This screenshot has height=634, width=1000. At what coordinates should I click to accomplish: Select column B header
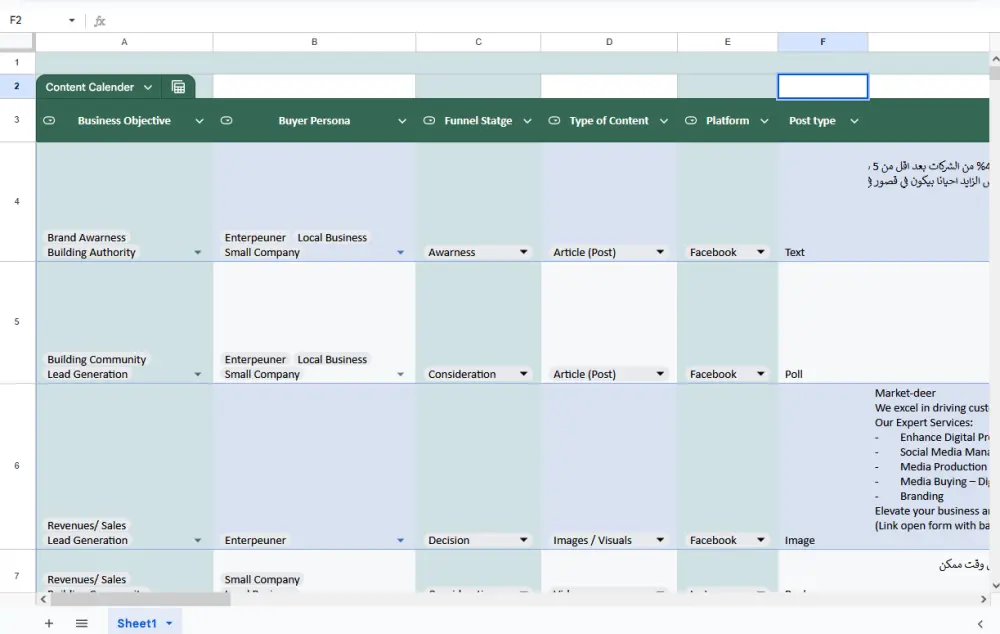click(x=314, y=41)
